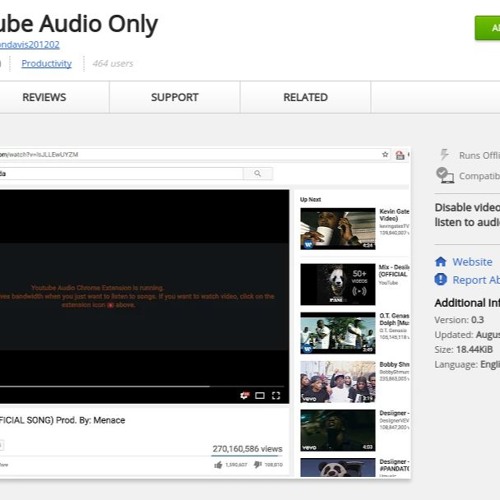Click the lightning bolt Runs Offline icon

(x=444, y=155)
